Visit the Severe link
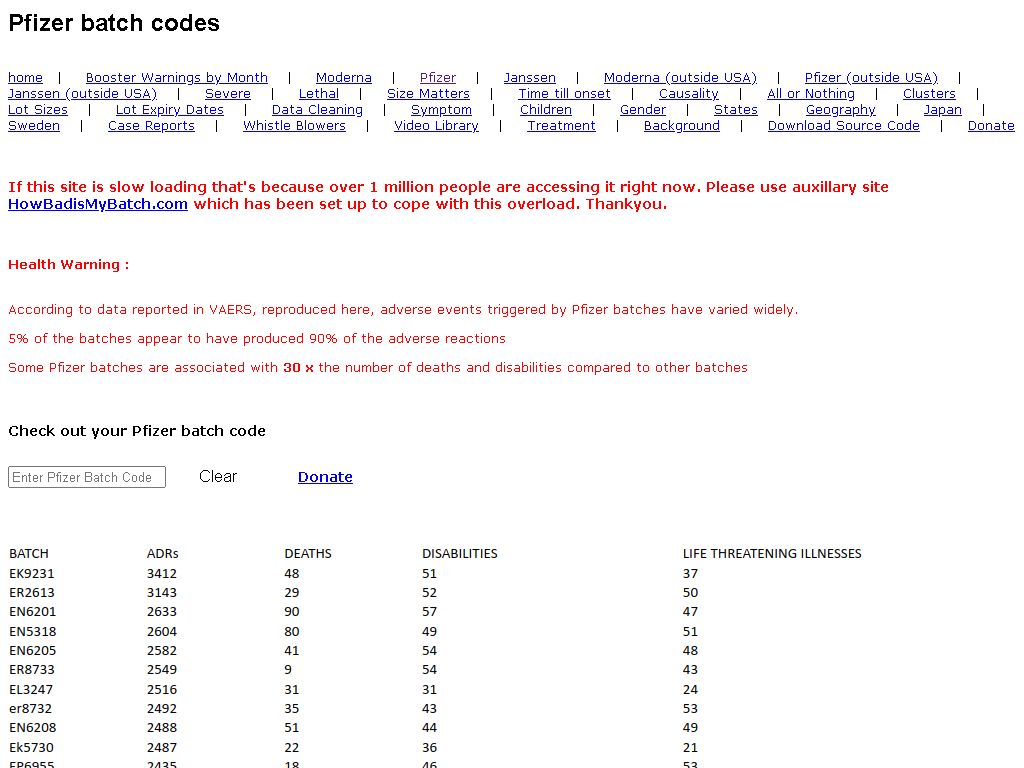Screen dimensions: 1024x768 pyautogui.click(x=228, y=93)
